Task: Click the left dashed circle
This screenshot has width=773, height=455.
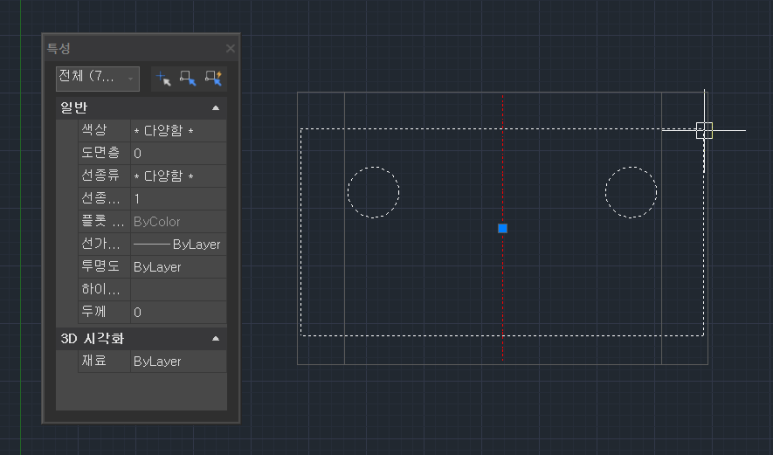Action: tap(348, 193)
